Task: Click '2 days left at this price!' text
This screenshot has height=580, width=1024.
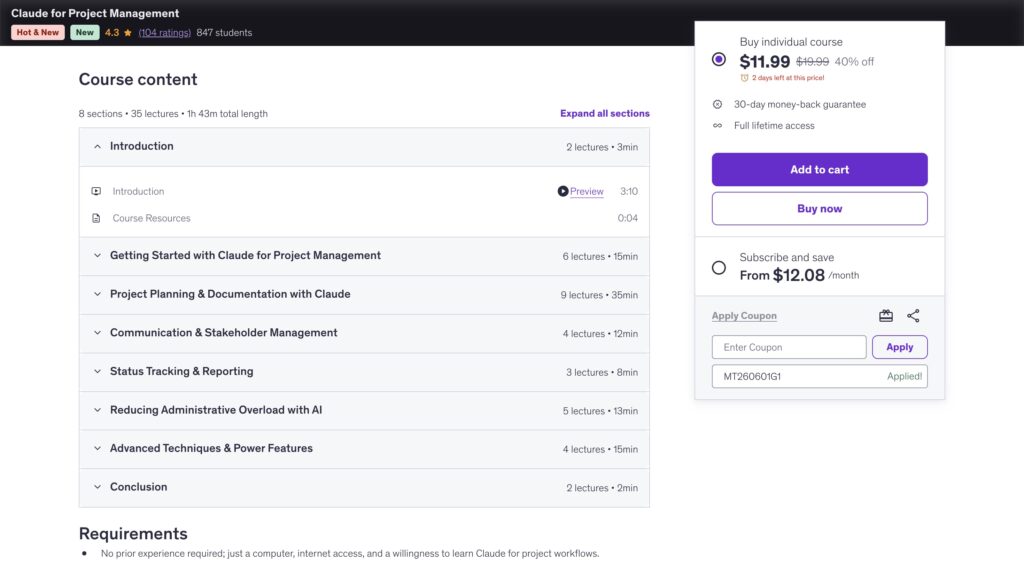Action: click(x=788, y=78)
